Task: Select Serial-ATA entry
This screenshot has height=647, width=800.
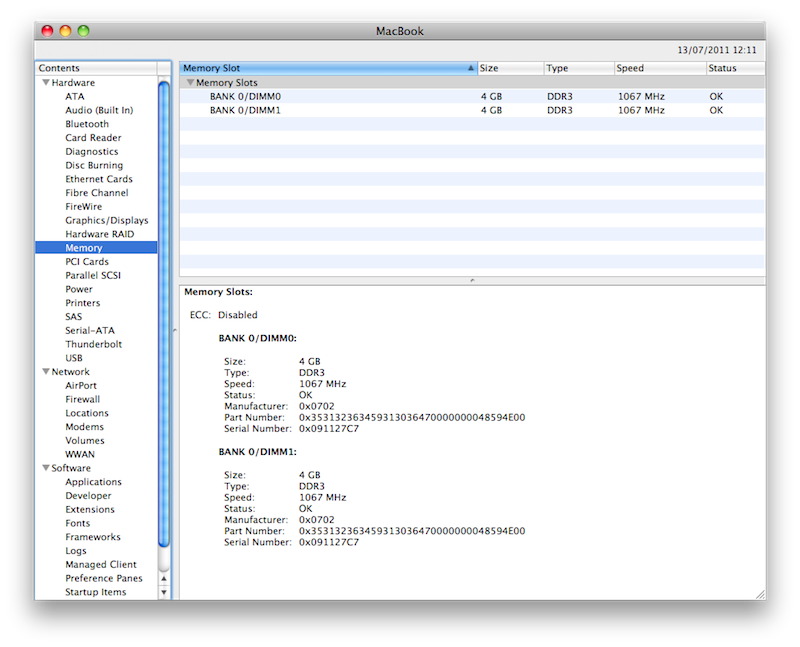Action: [90, 331]
